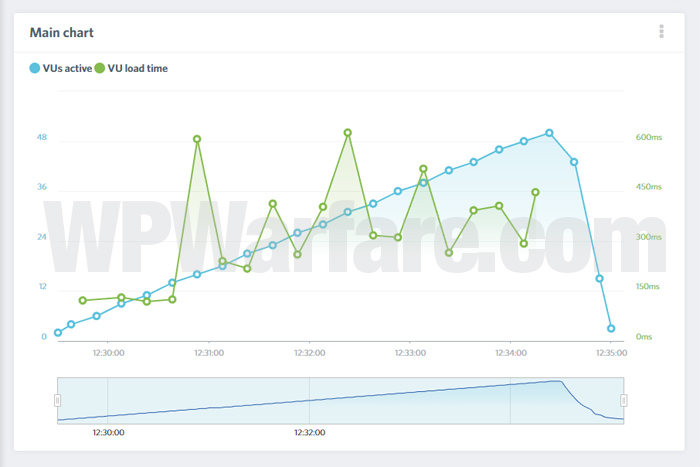Open the Main chart options kebab menu
Viewport: 700px width, 467px height.
[x=661, y=31]
